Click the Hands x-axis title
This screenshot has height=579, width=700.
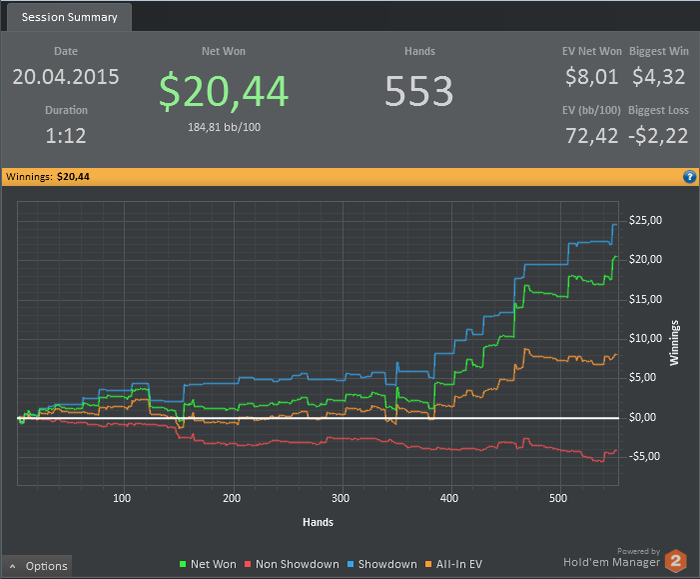(318, 522)
